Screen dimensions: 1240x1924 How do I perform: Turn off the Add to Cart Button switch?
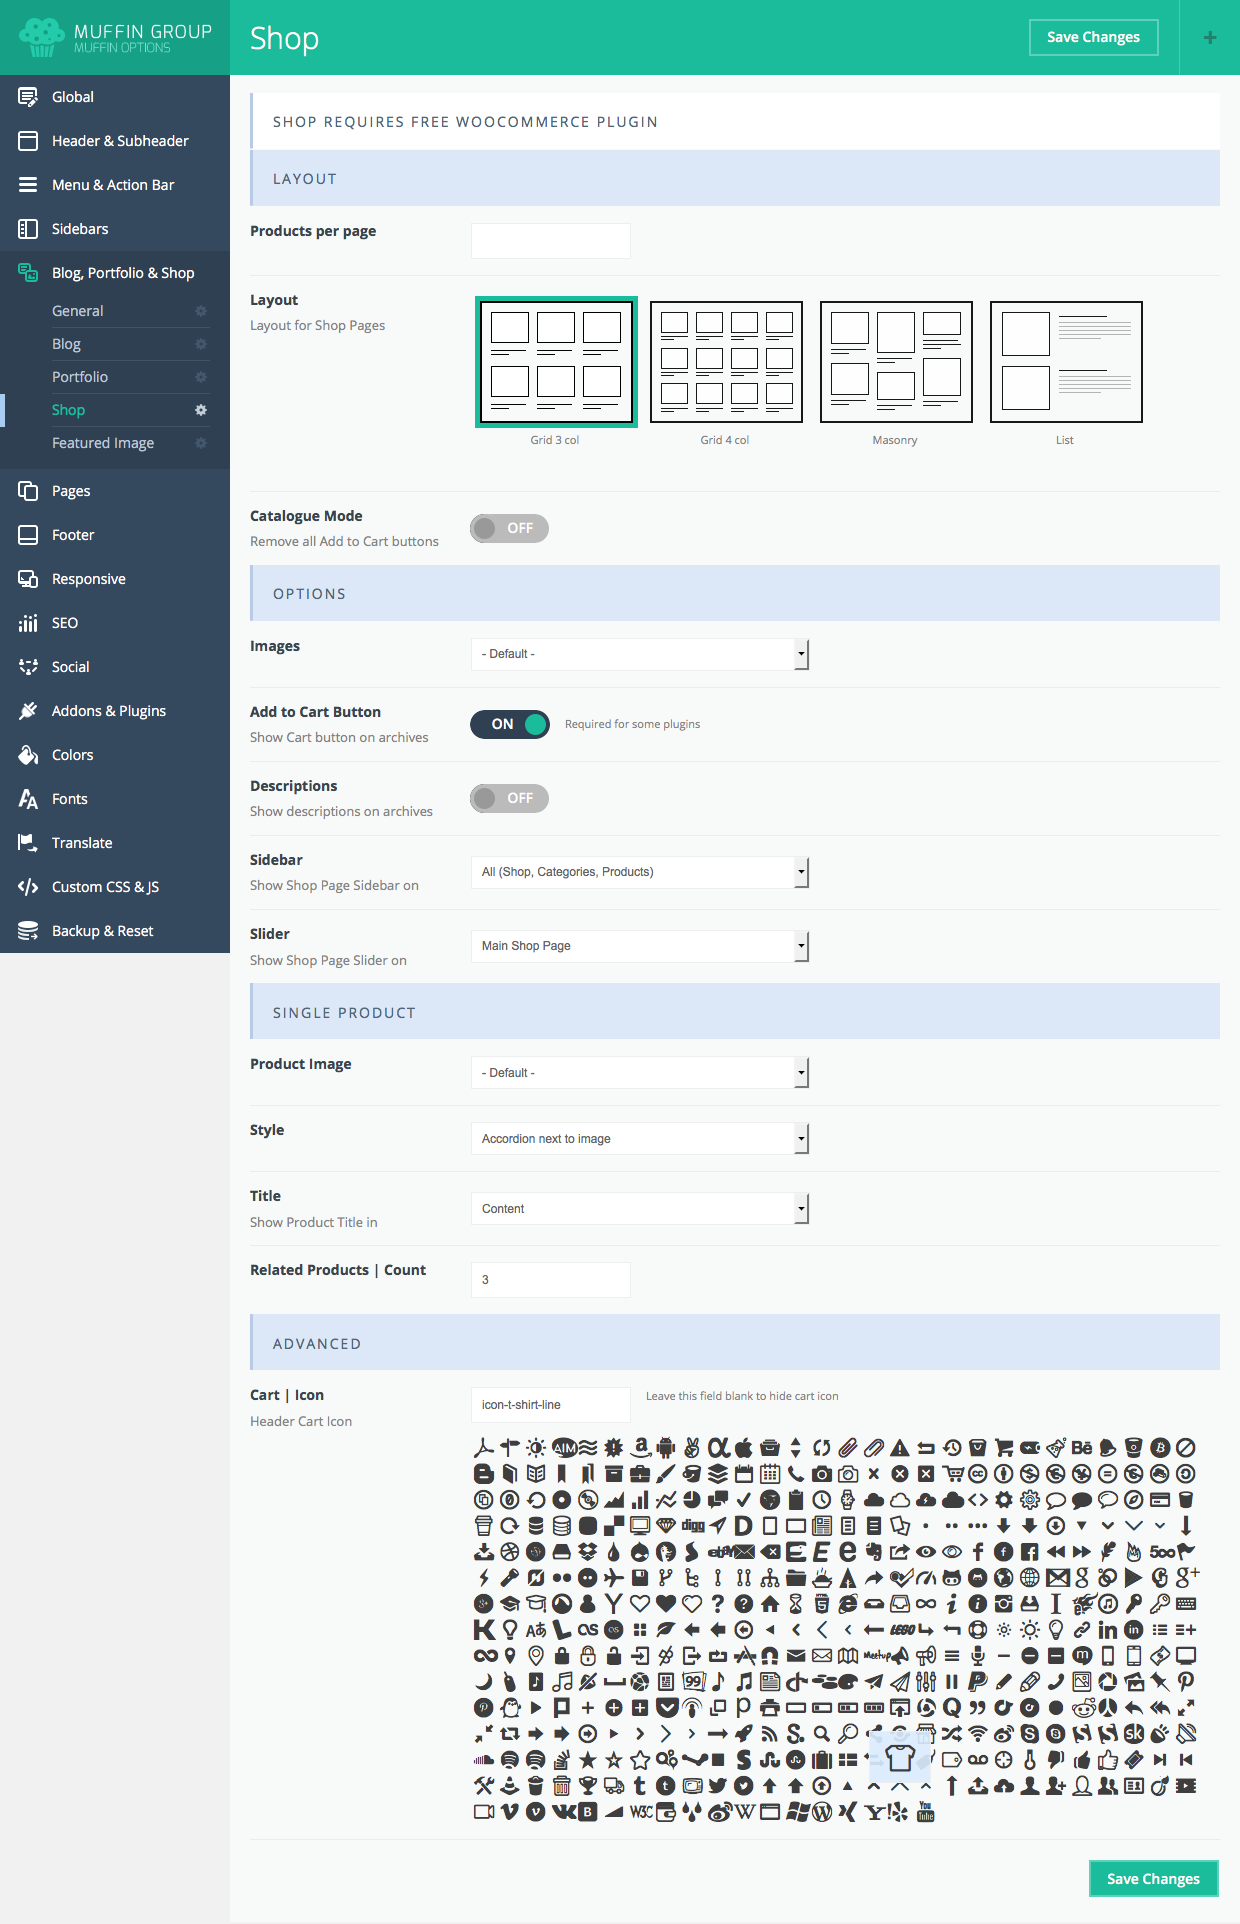pos(510,724)
